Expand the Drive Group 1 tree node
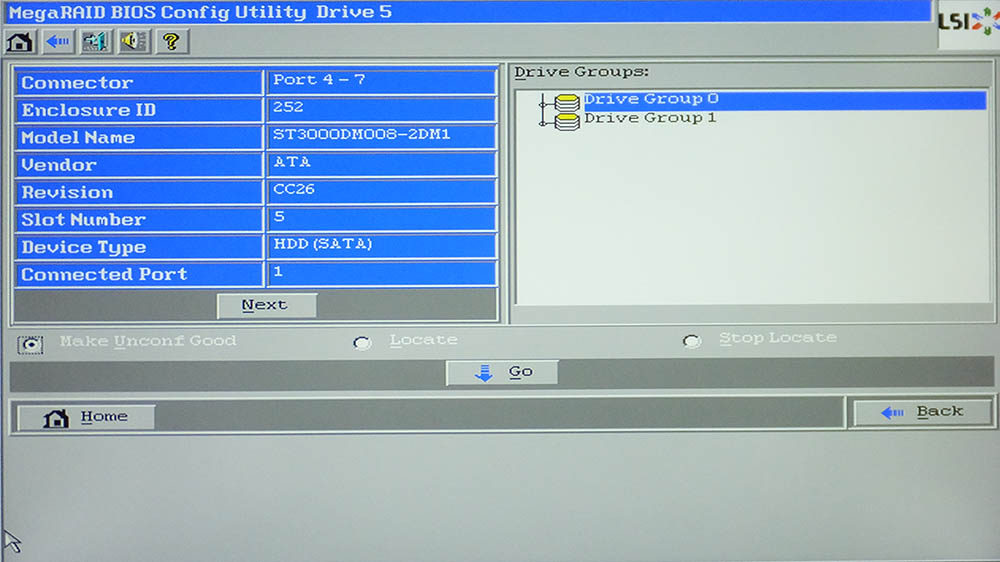Screen dimensions: 1000x562 coord(543,123)
